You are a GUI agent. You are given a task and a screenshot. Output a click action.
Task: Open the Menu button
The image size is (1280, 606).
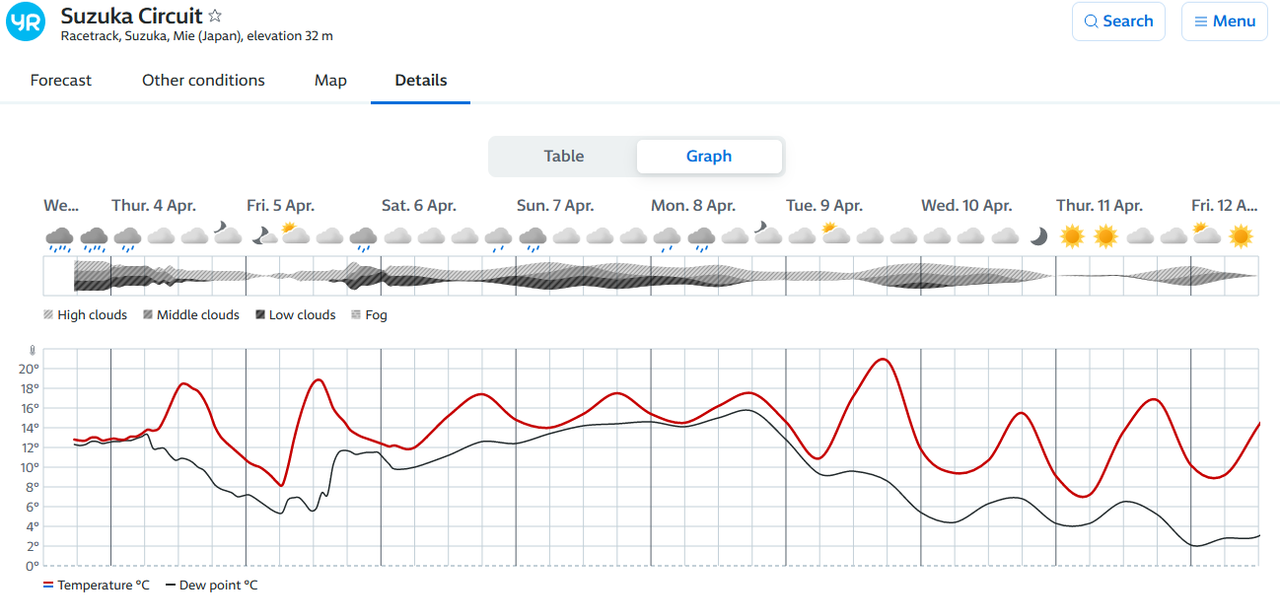[x=1224, y=21]
